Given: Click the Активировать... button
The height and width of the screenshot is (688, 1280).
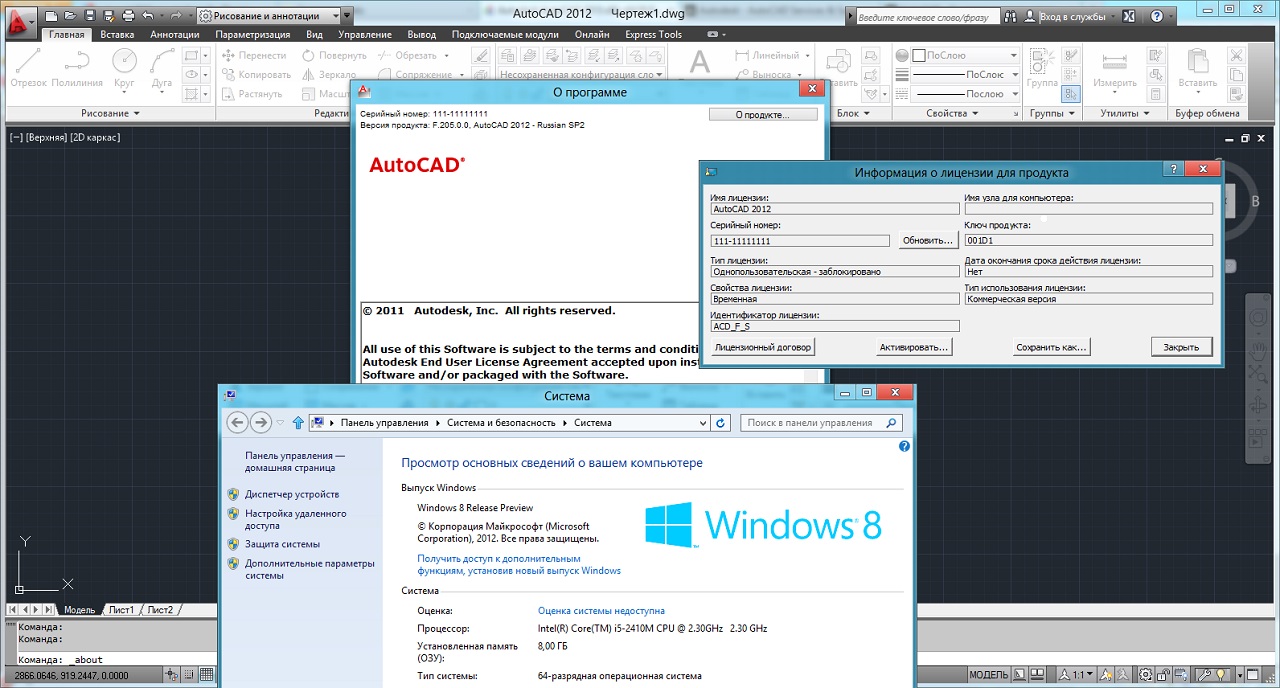Looking at the screenshot, I should (x=914, y=347).
